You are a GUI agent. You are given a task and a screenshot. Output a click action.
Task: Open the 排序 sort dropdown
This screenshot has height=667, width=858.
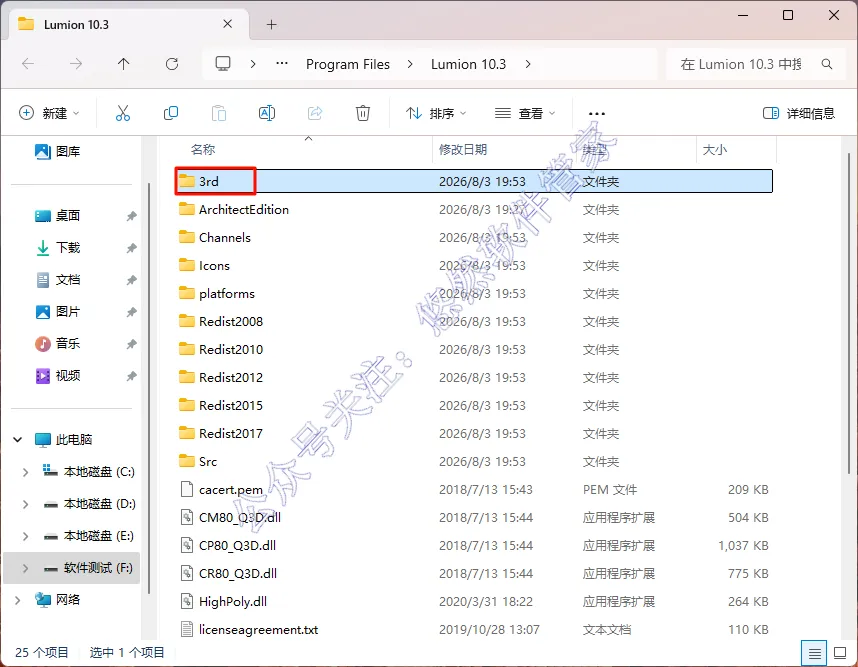pos(436,113)
